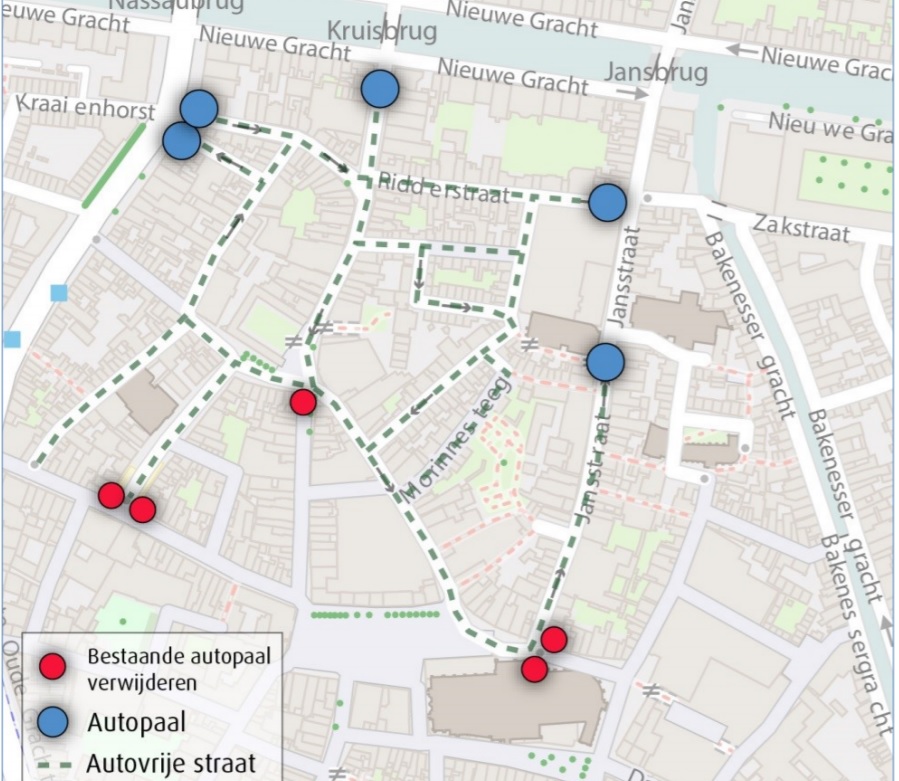Image resolution: width=899 pixels, height=781 pixels.
Task: Select the 'Autovrije straat' legend text
Action: pos(170,765)
